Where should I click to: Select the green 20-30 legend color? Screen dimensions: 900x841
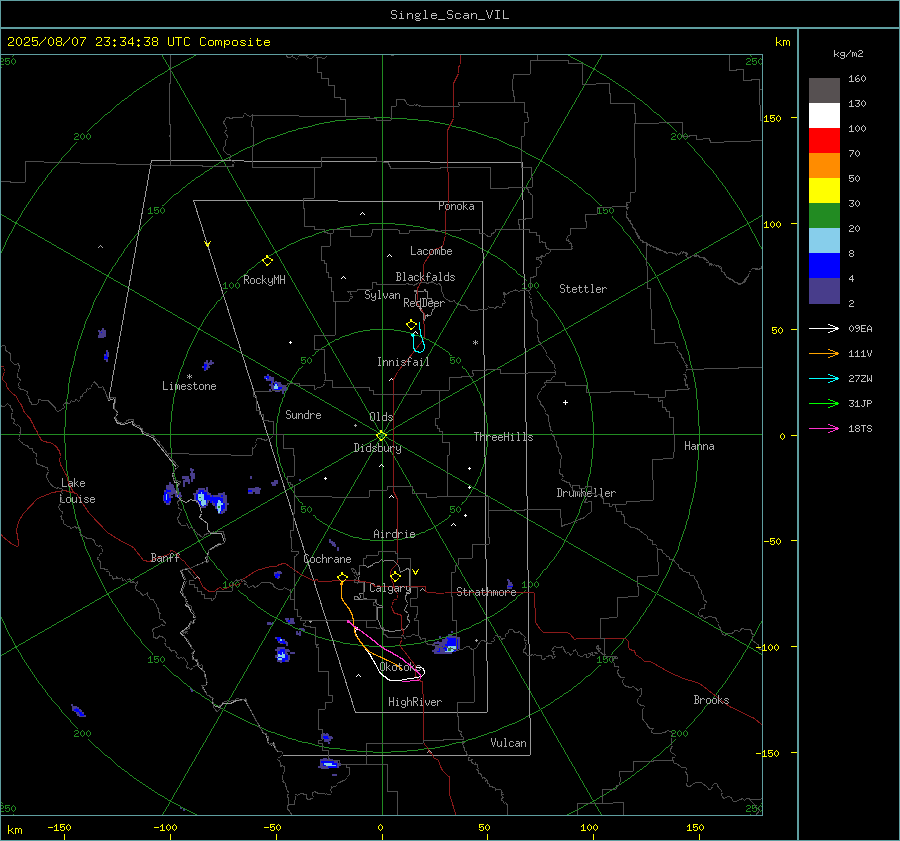[x=824, y=216]
